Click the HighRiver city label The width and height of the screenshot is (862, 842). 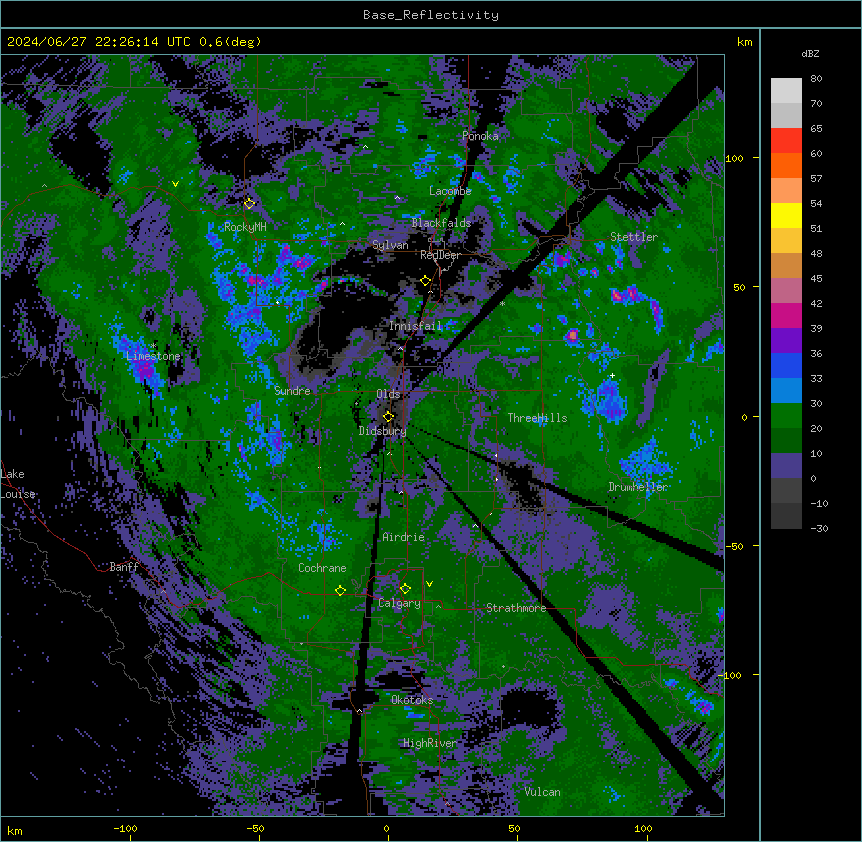pos(430,743)
